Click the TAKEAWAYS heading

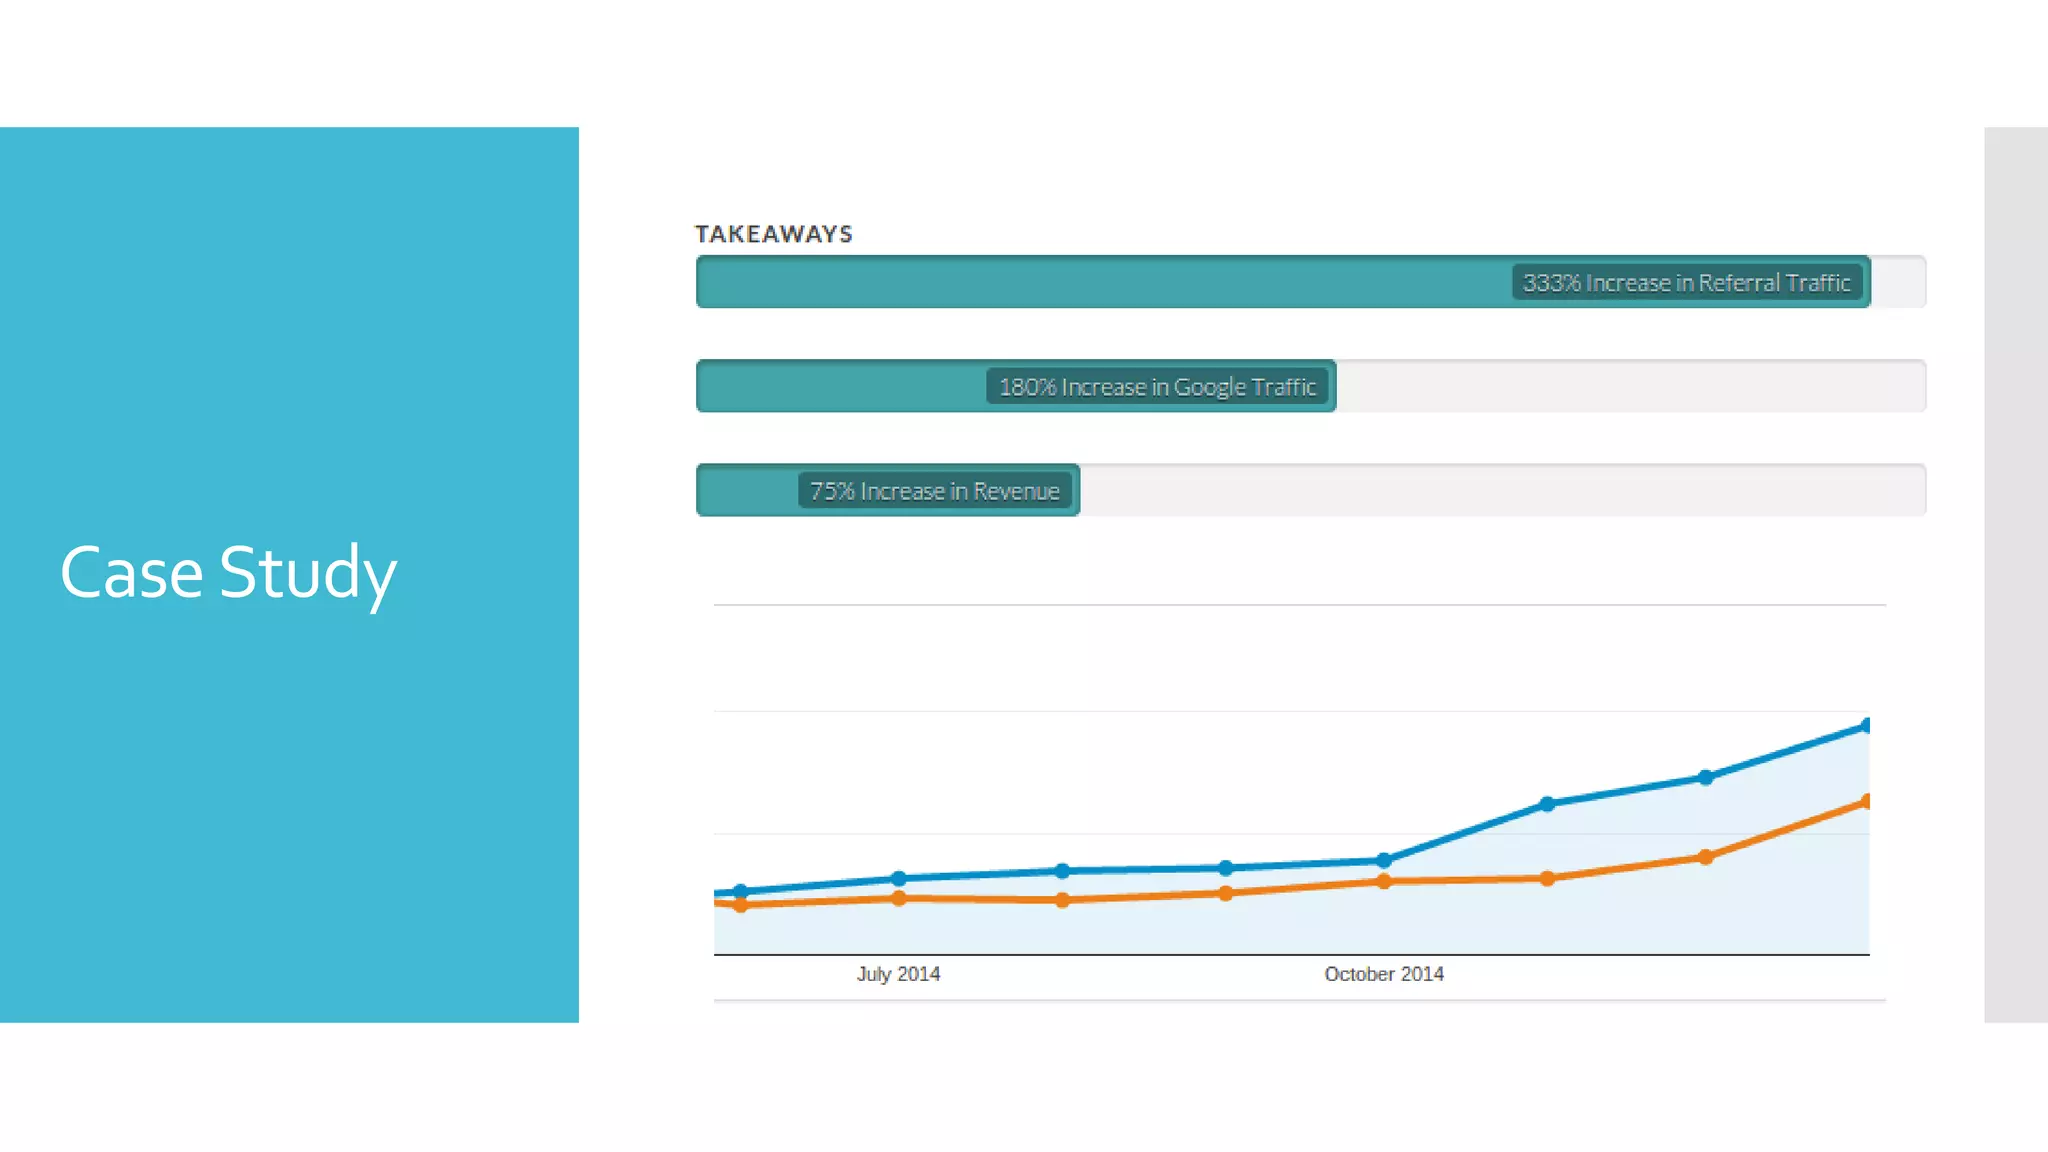point(774,234)
